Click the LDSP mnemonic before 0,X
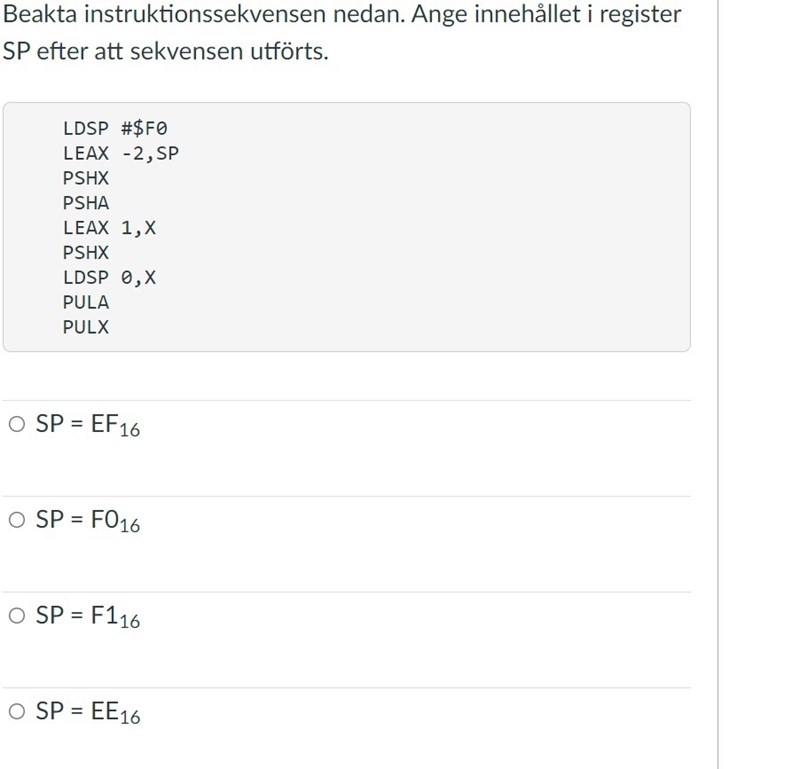800x769 pixels. click(x=86, y=277)
